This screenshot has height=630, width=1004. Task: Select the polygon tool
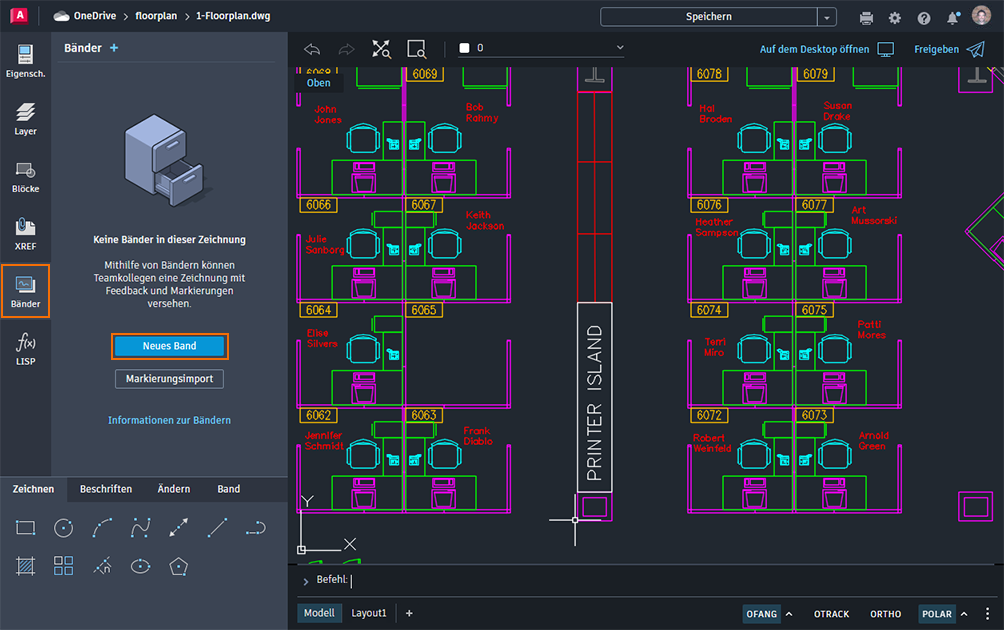[179, 566]
